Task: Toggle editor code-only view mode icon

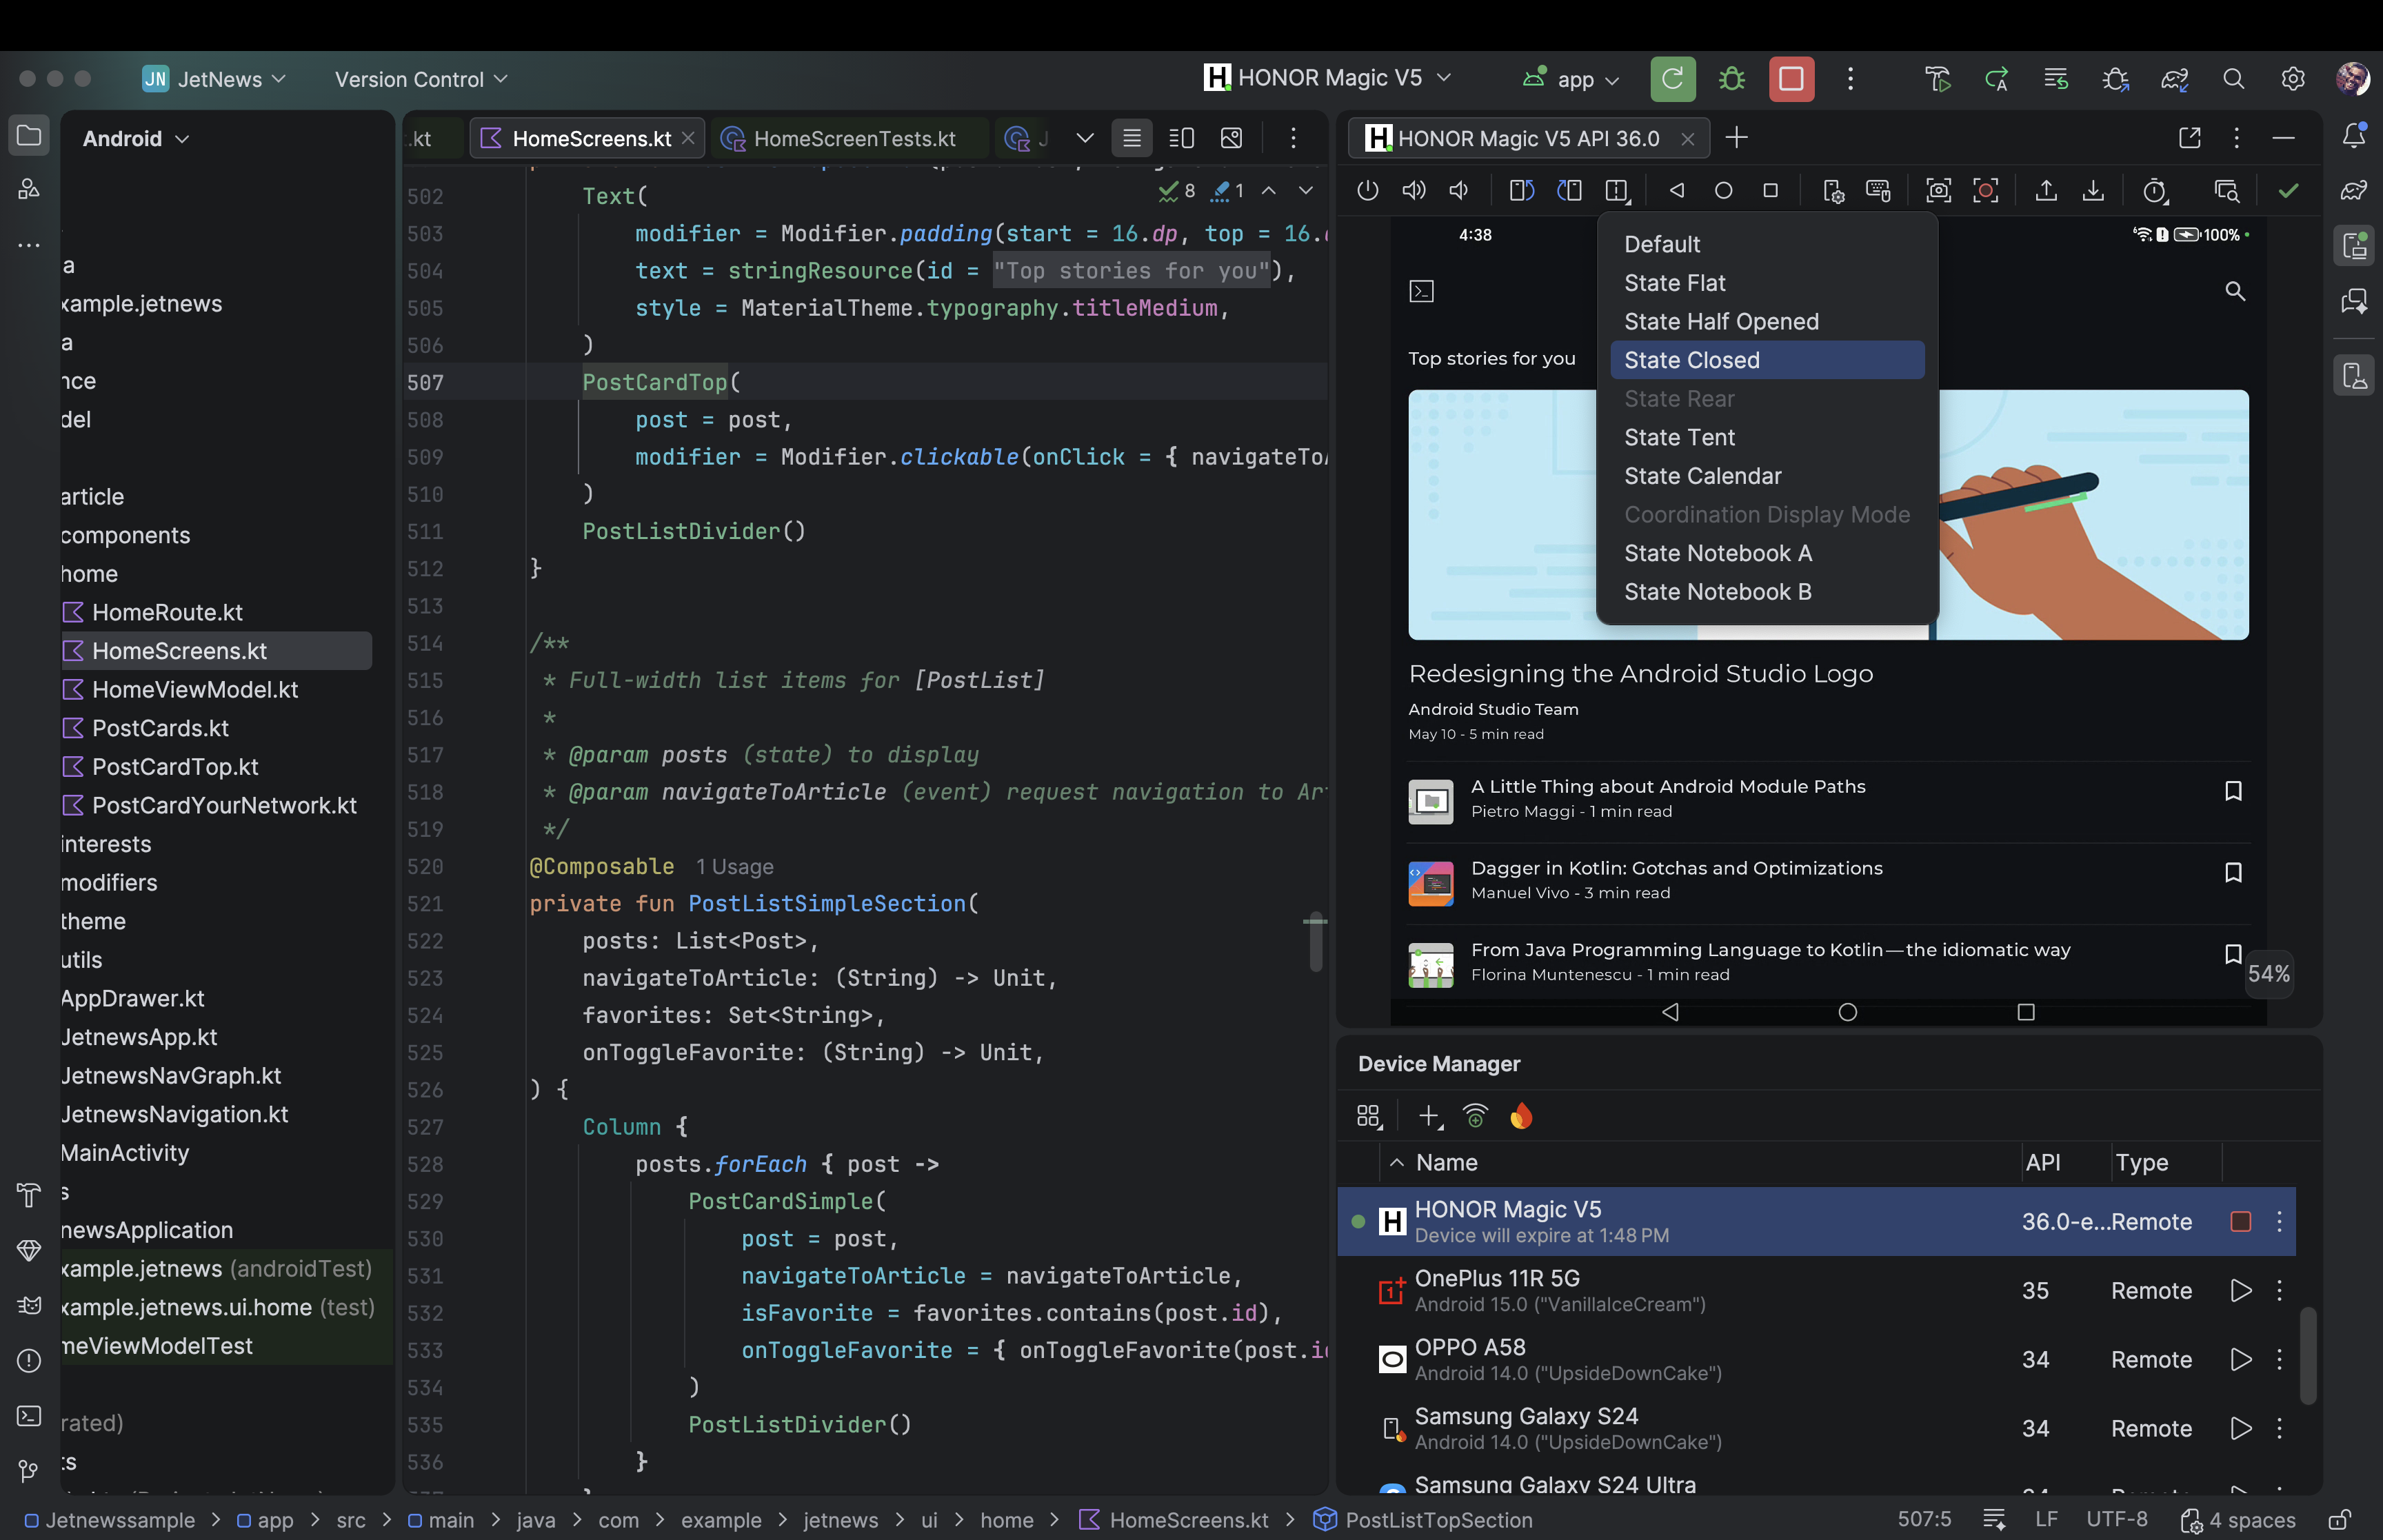Action: pos(1132,138)
